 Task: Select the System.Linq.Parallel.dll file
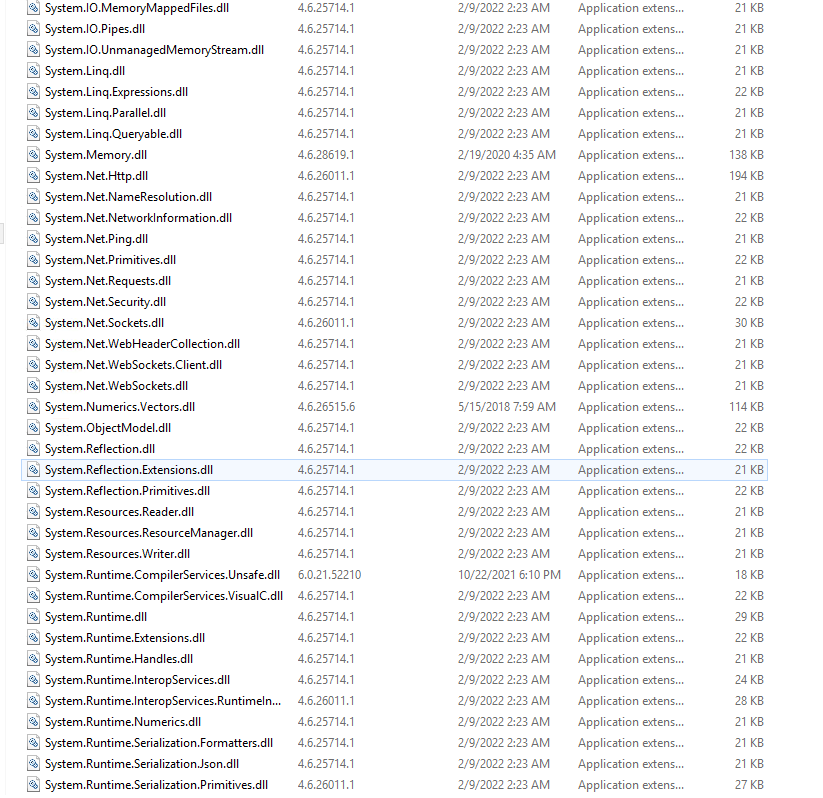(105, 112)
